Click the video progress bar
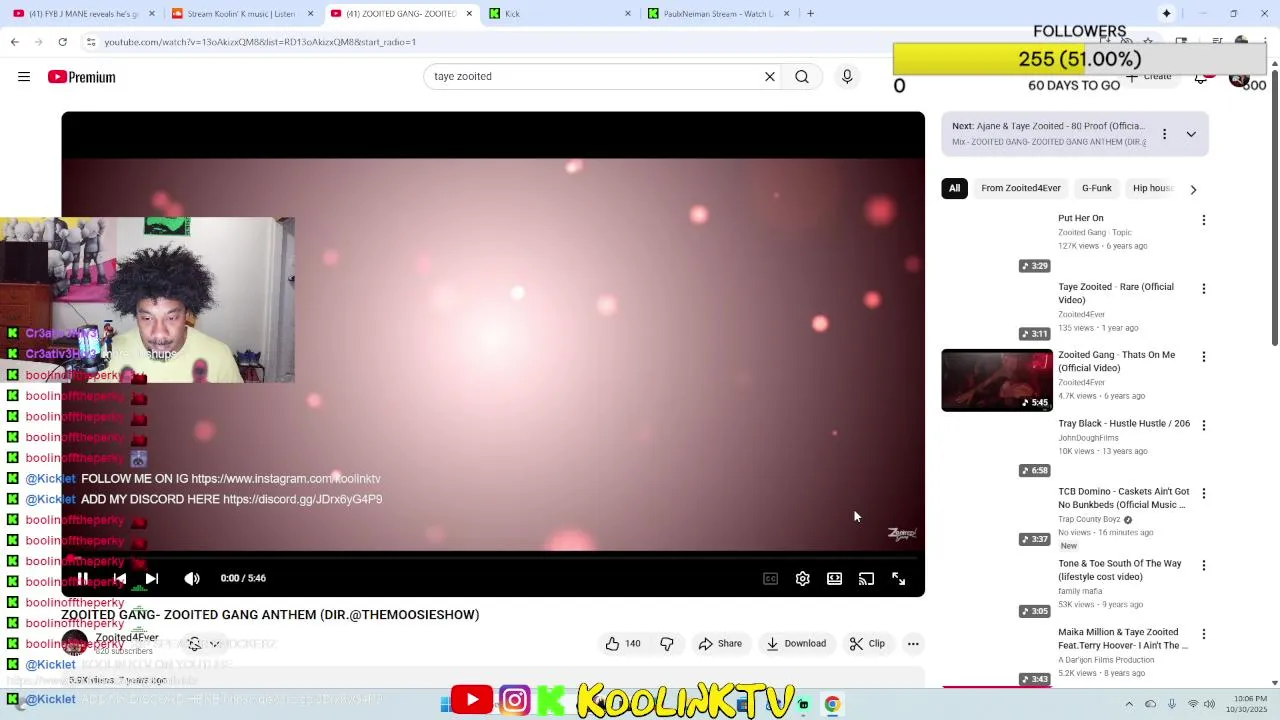The height and width of the screenshot is (720, 1280). point(493,557)
